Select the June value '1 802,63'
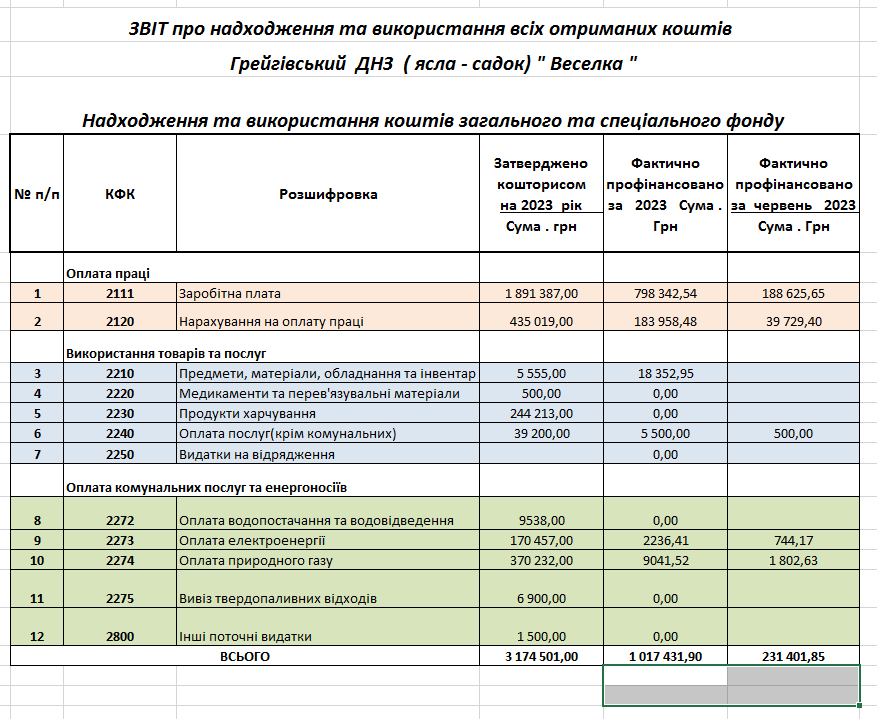 coord(793,560)
